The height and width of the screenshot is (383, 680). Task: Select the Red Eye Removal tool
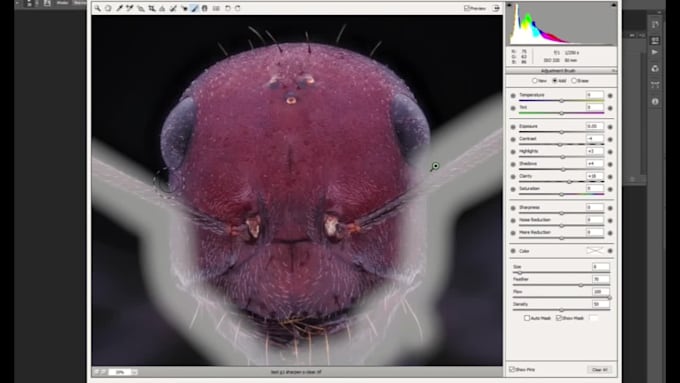[x=184, y=8]
